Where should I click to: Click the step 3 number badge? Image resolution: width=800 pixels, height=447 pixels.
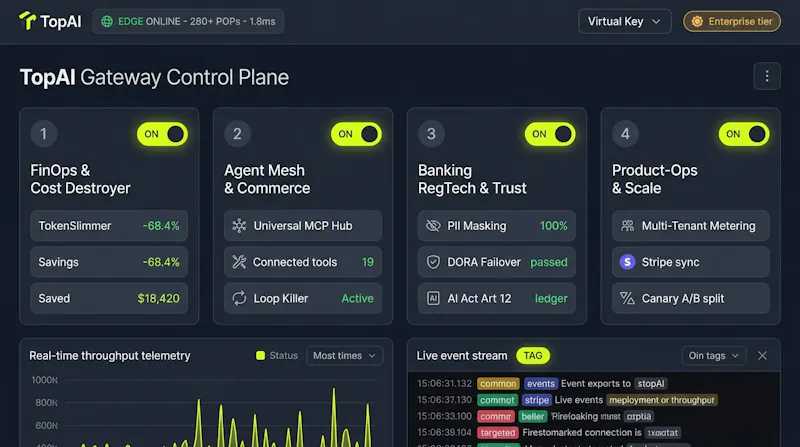(431, 134)
